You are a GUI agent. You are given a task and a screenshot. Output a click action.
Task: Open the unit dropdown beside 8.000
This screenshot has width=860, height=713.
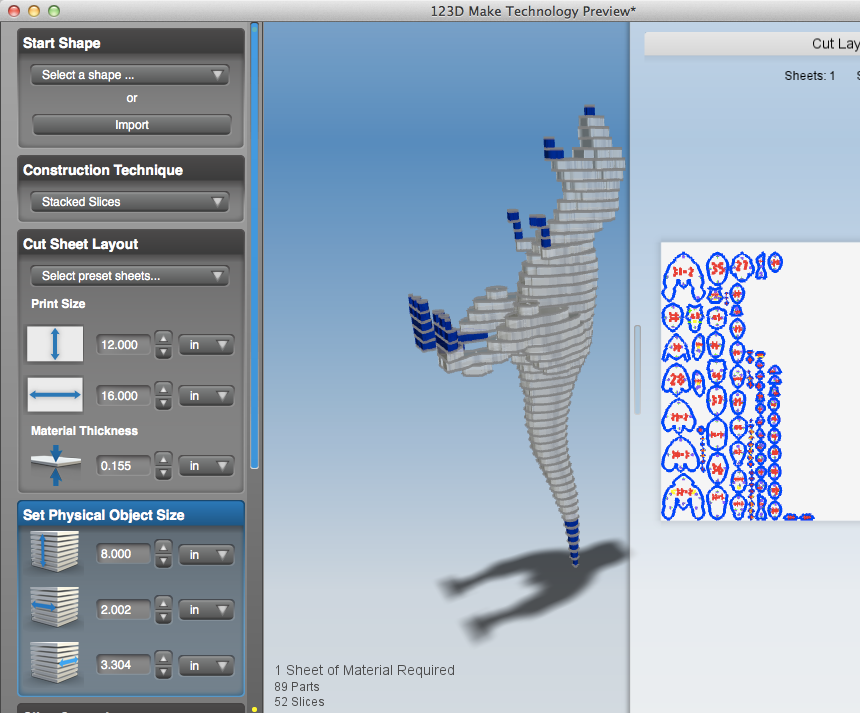click(207, 554)
